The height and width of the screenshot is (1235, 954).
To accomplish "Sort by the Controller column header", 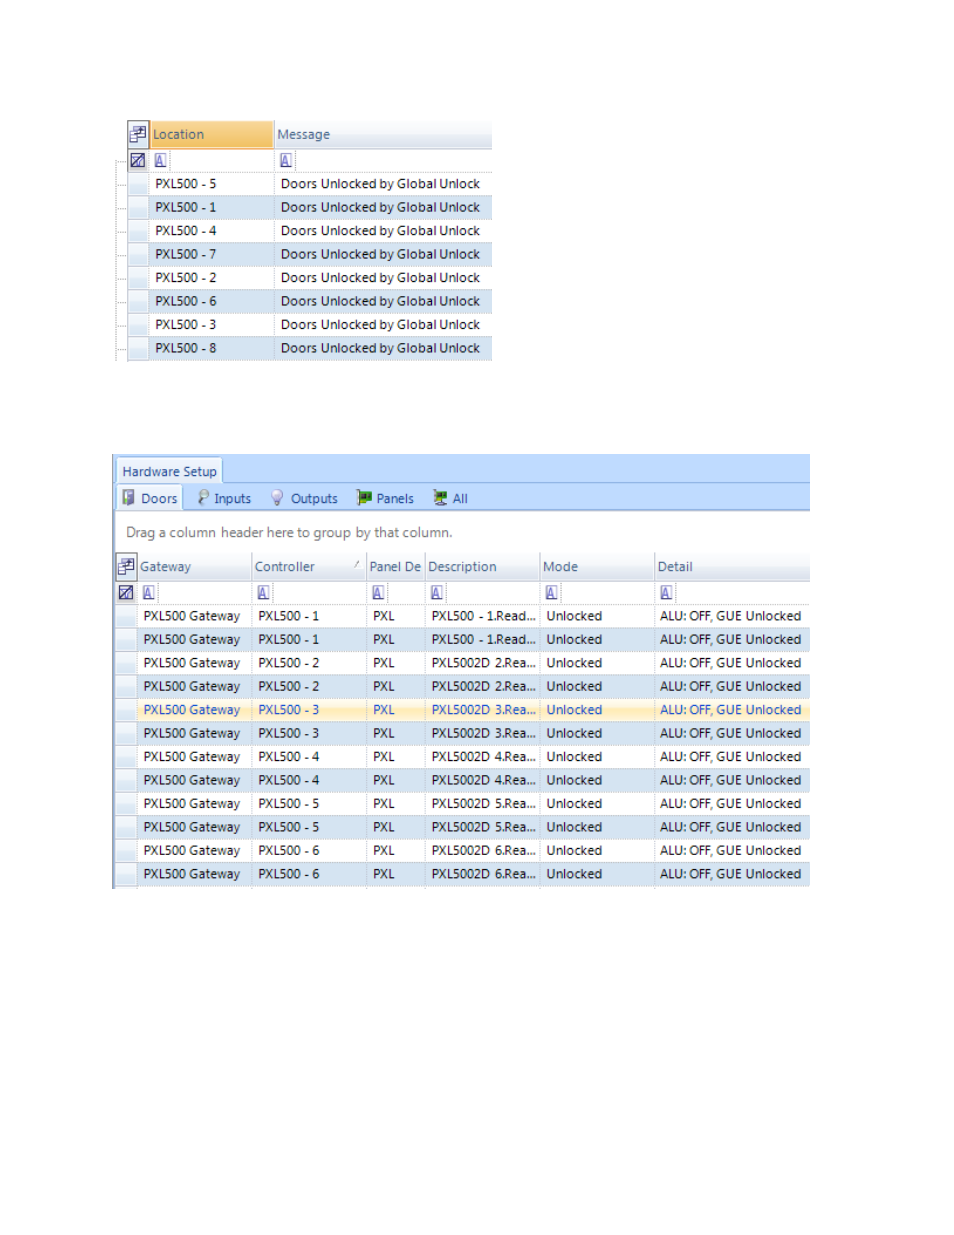I will [308, 566].
